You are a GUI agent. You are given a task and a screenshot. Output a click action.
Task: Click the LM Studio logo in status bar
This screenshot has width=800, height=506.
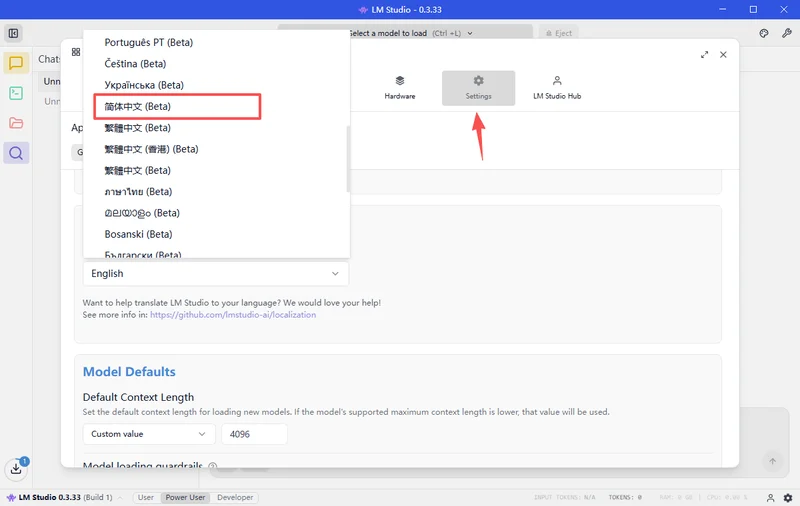11,497
